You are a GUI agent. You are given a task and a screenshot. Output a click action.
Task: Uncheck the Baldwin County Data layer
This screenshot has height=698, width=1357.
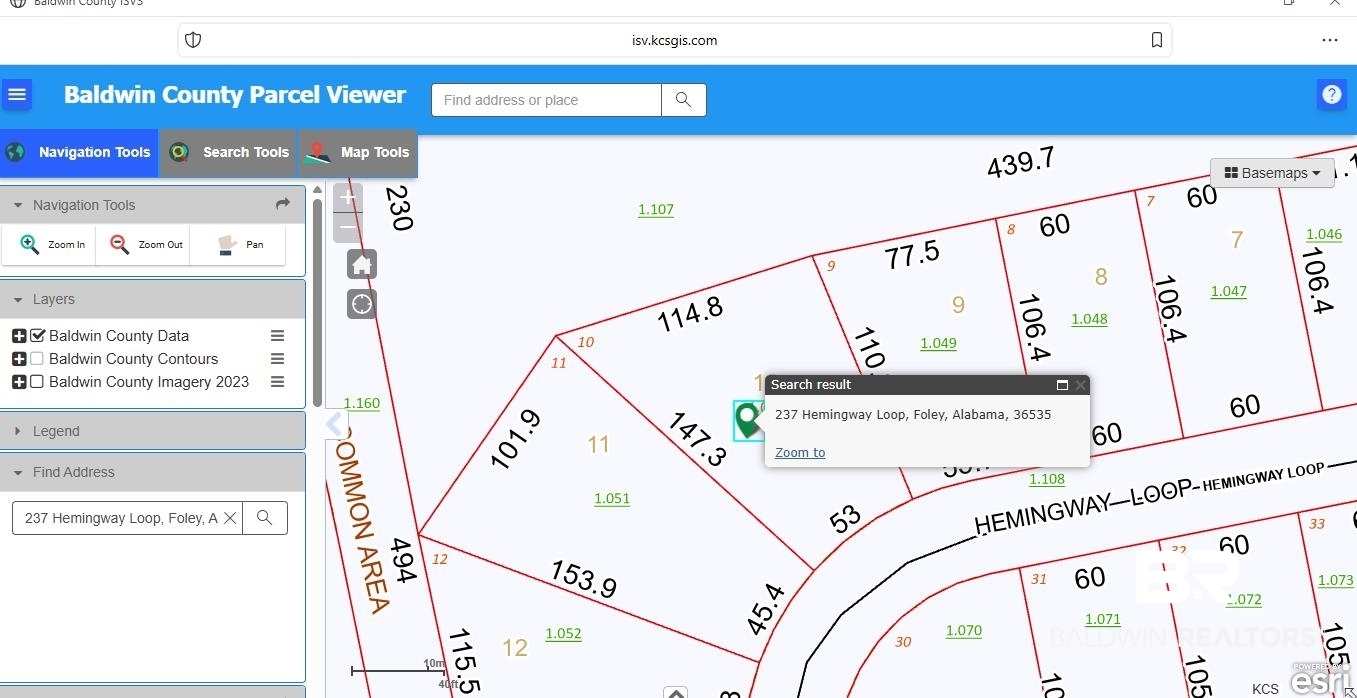(x=38, y=336)
